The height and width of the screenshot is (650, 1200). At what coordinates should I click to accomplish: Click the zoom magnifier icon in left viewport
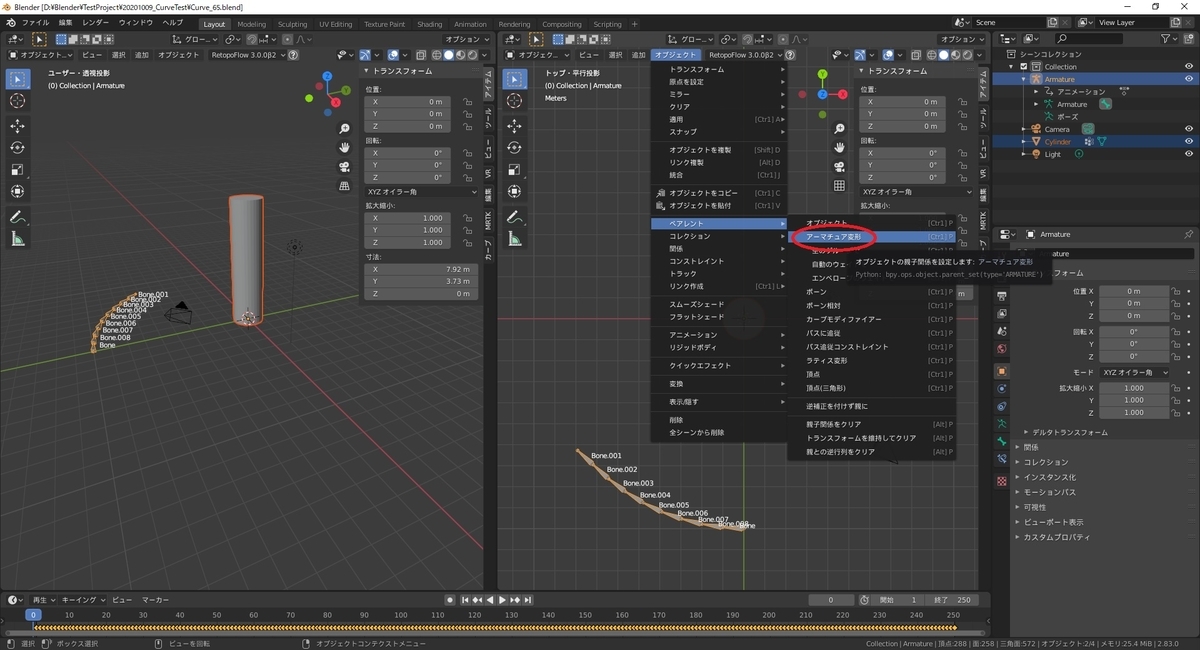344,129
